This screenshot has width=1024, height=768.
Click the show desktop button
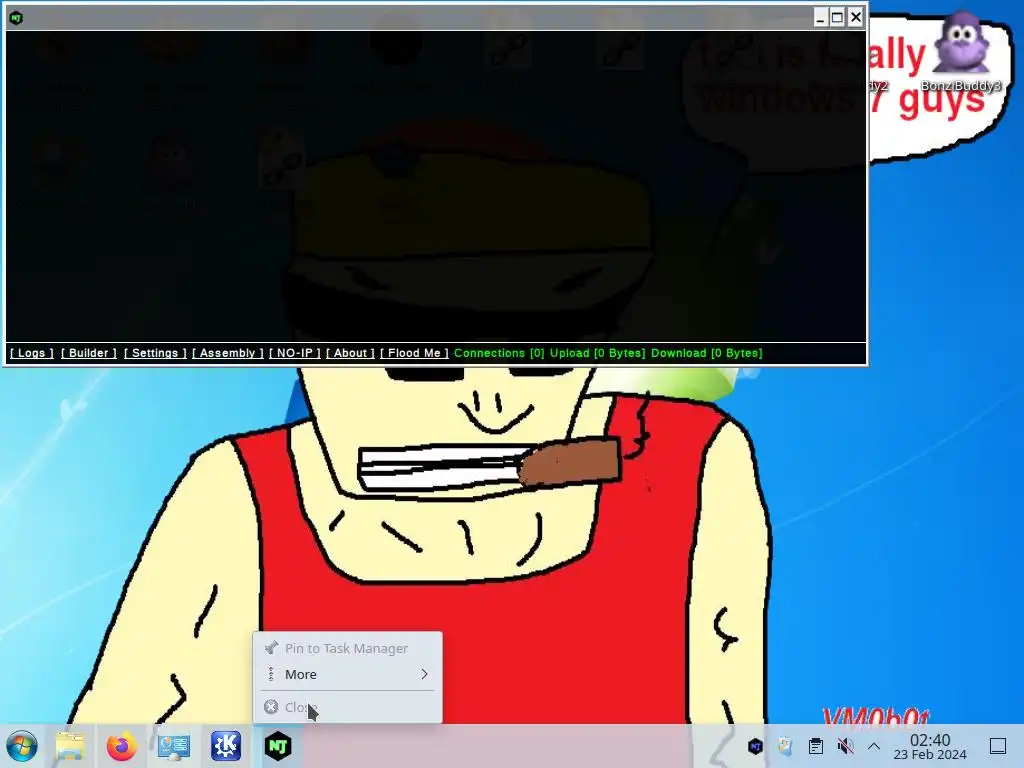(998, 746)
